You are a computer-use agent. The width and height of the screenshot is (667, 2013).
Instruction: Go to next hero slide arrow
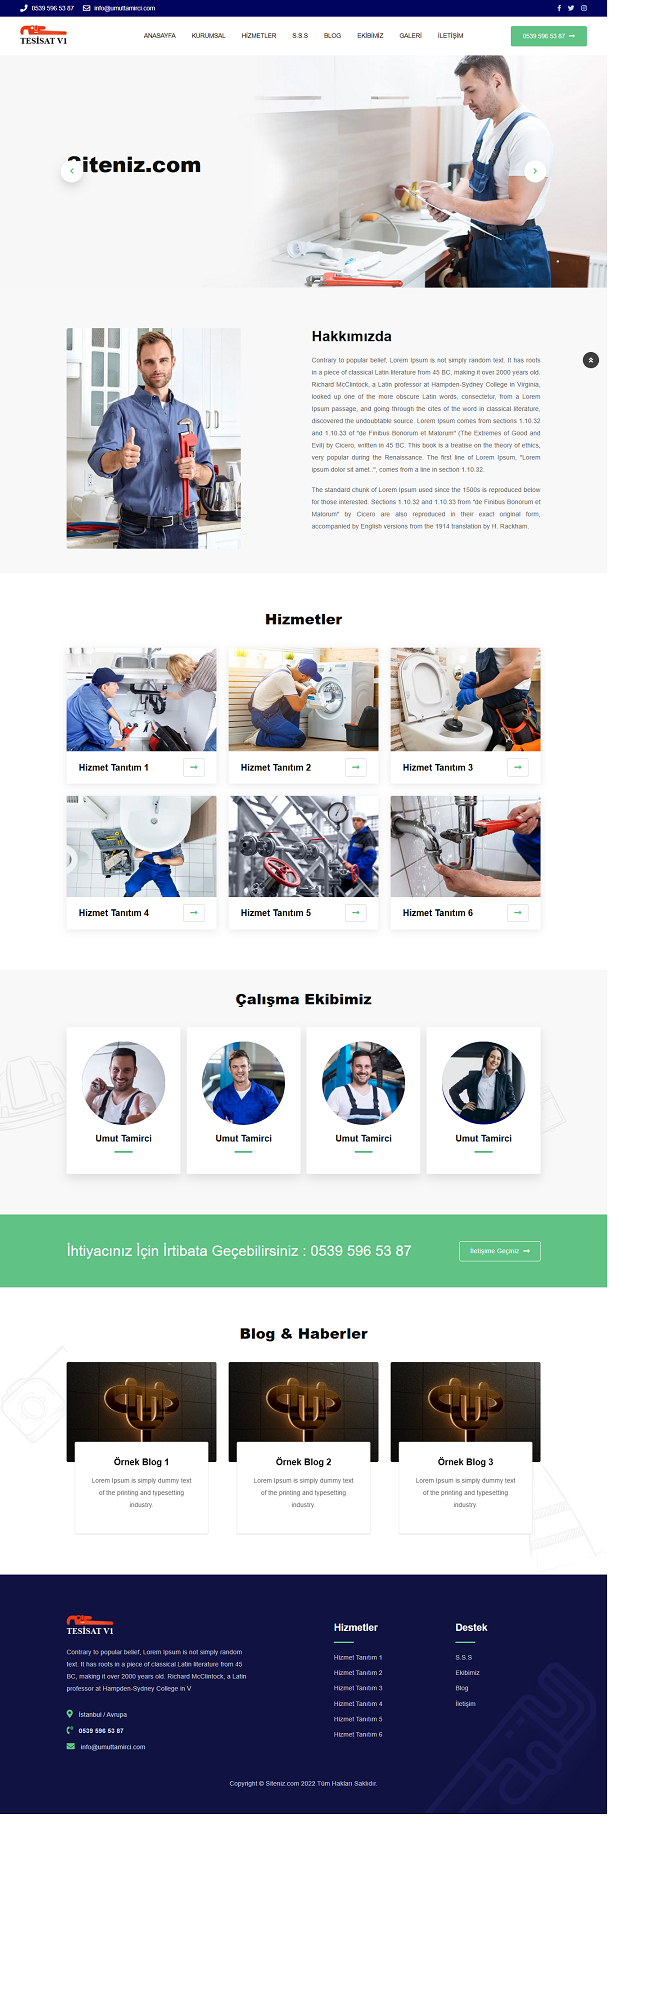click(535, 171)
